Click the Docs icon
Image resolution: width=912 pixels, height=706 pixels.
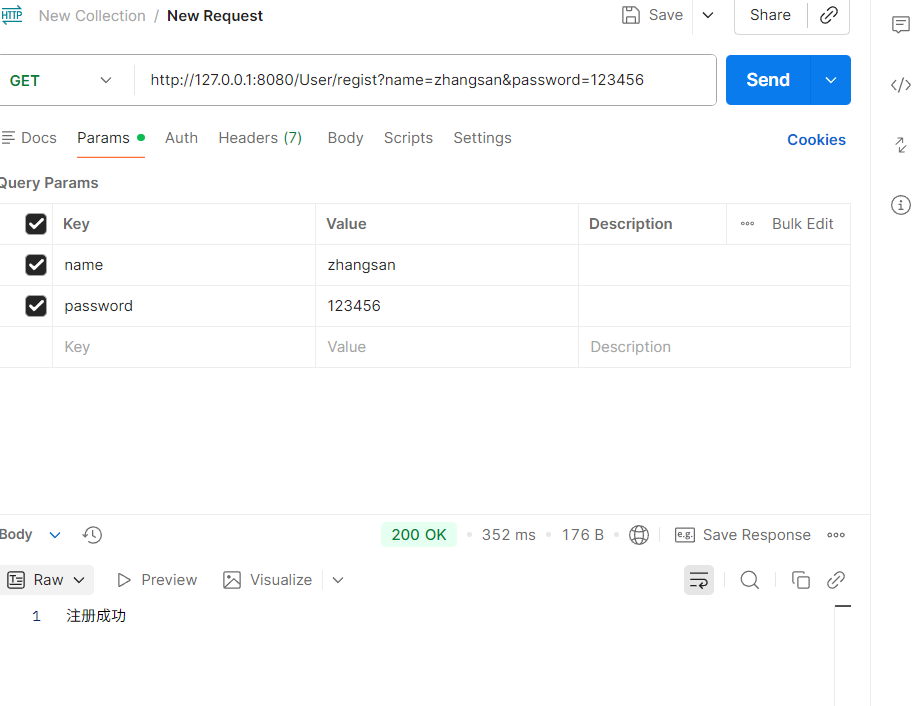pos(8,138)
